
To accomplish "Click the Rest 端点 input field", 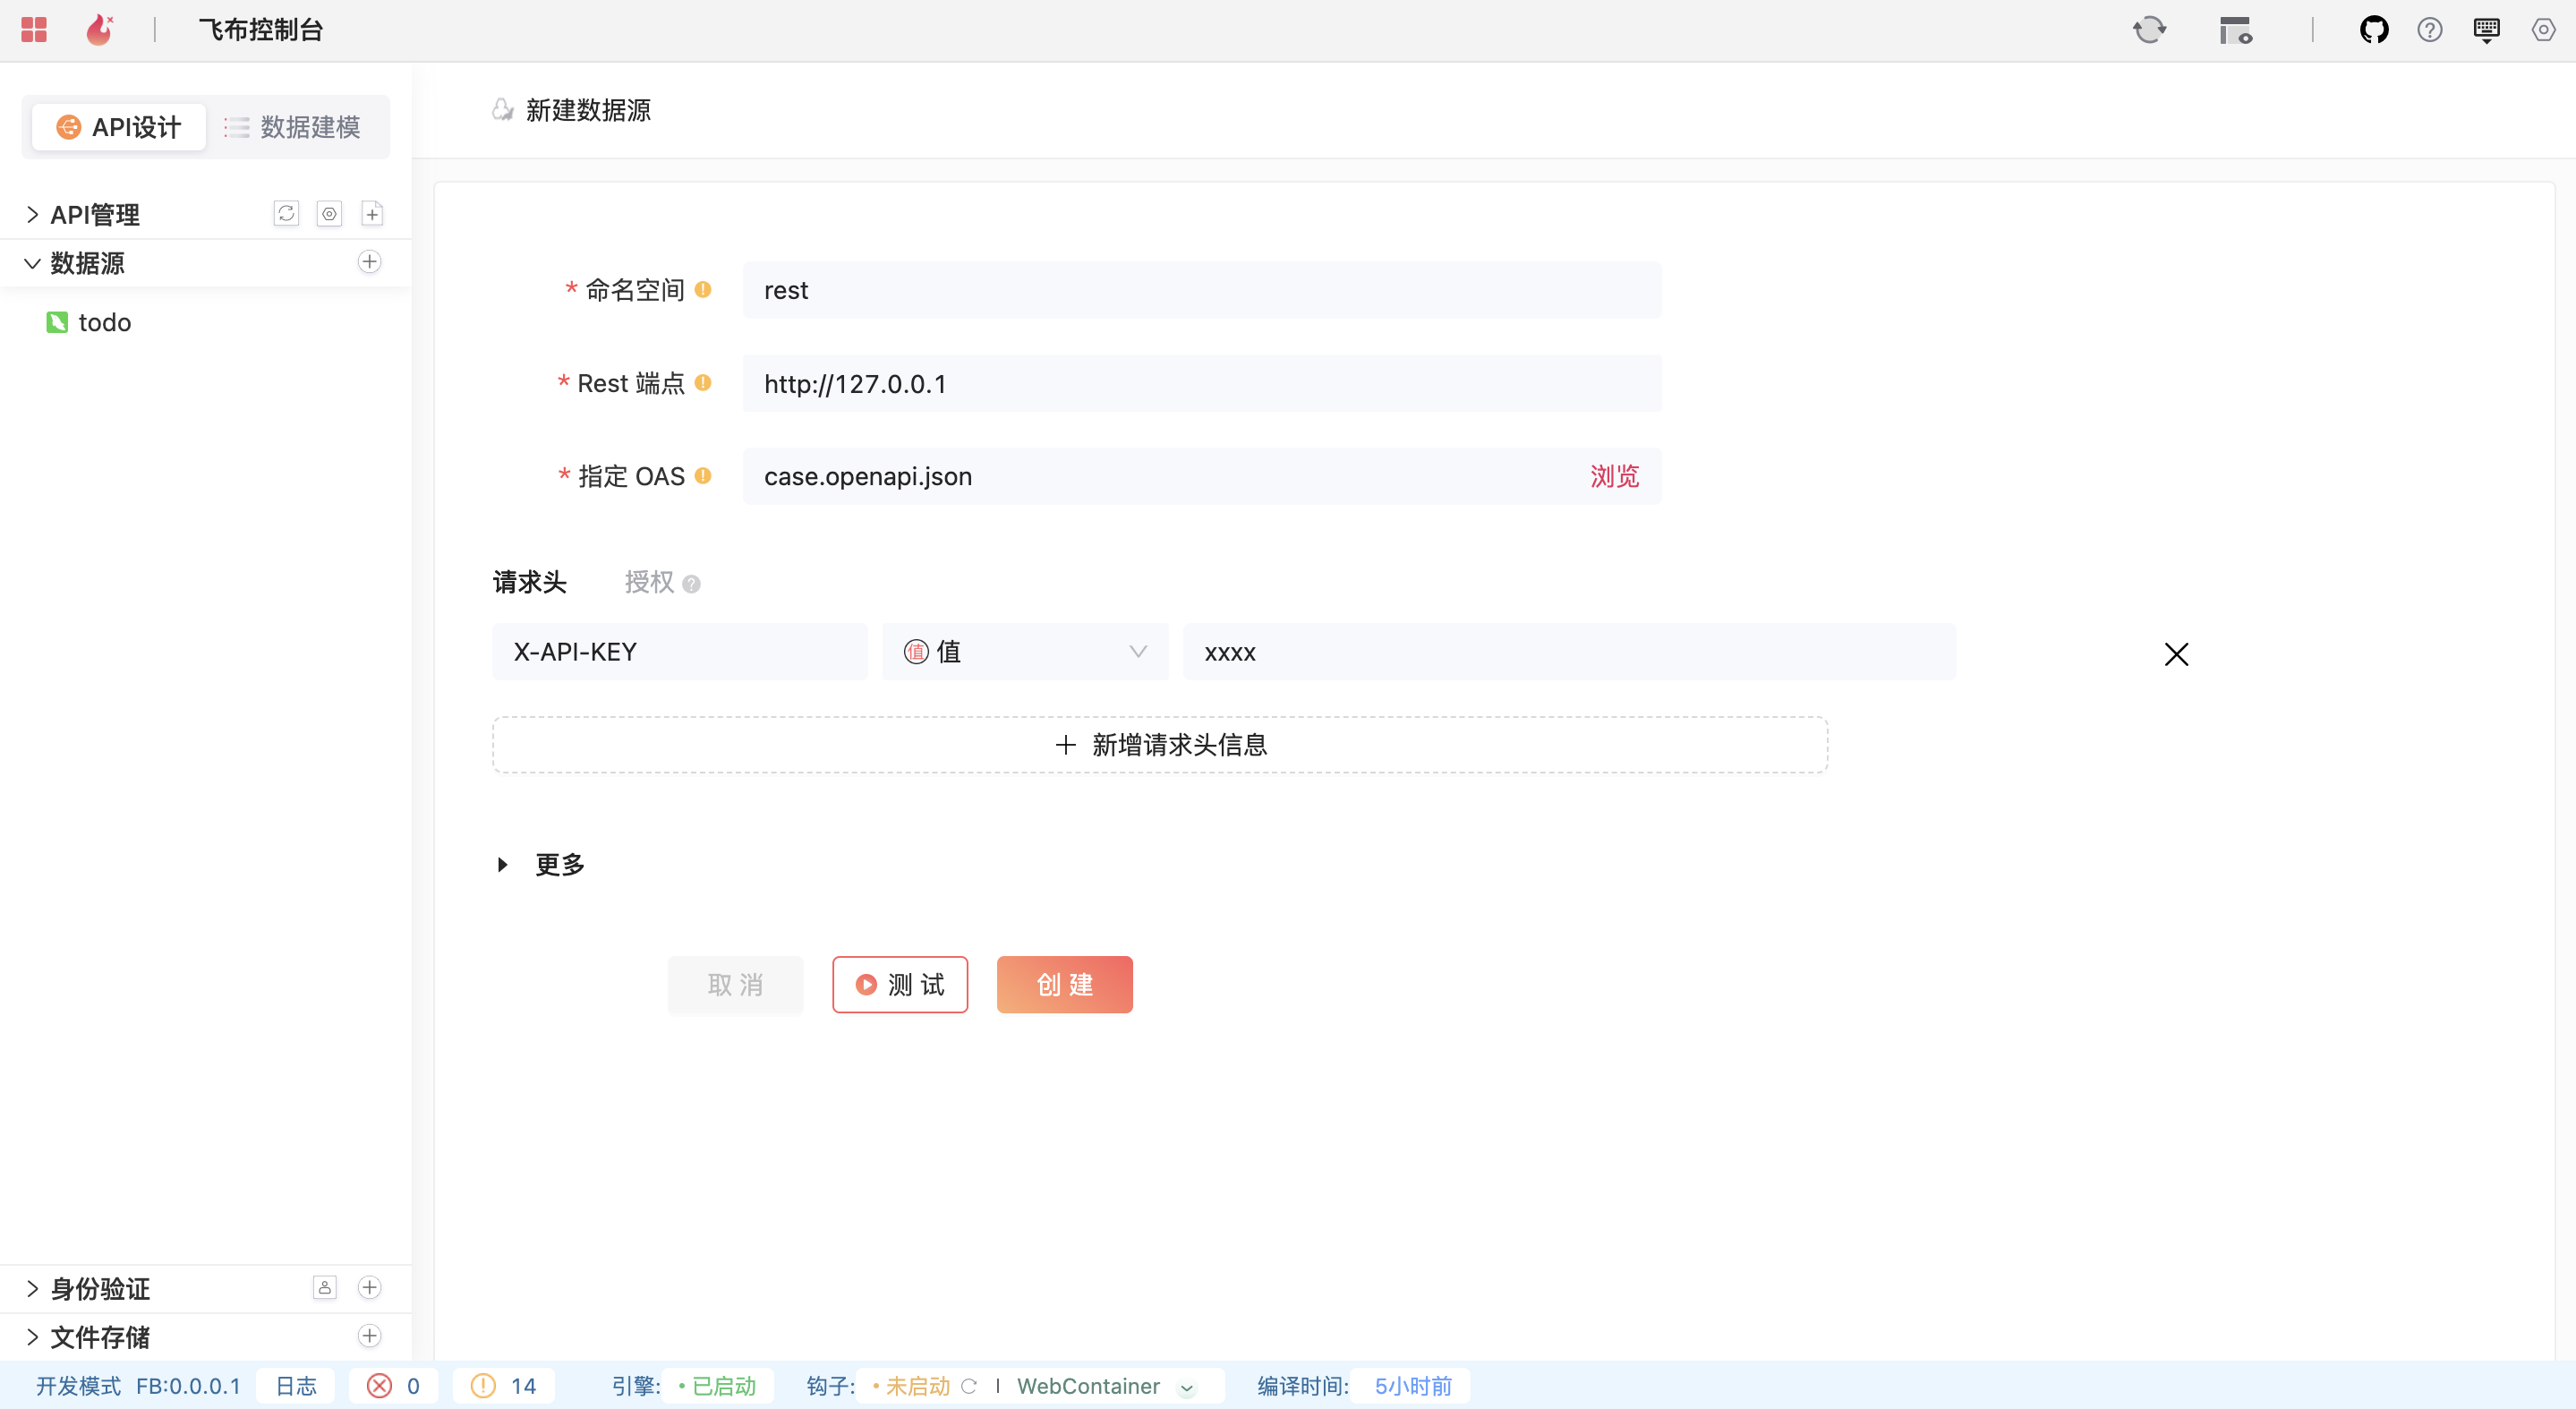I will click(1201, 384).
